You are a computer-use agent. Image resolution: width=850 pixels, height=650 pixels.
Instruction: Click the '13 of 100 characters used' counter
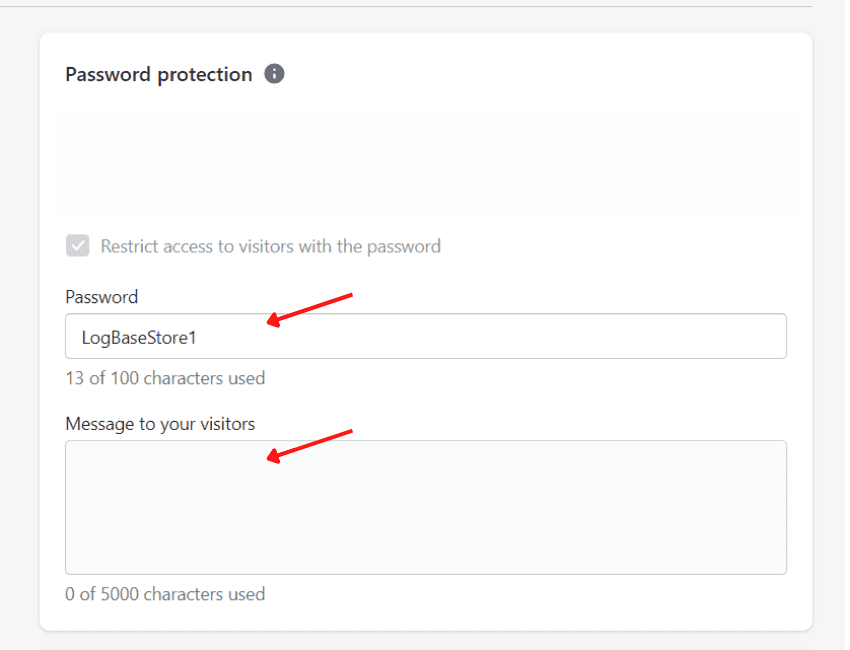point(165,378)
